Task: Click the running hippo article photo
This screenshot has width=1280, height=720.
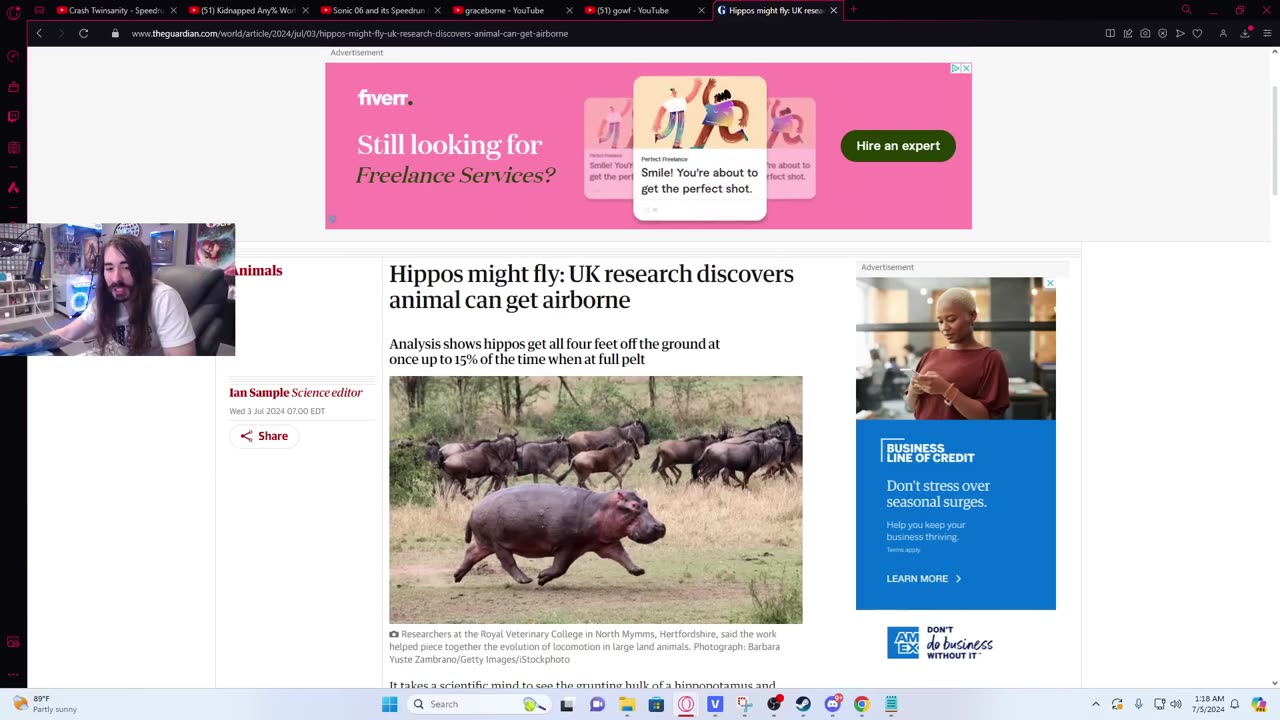Action: point(595,500)
